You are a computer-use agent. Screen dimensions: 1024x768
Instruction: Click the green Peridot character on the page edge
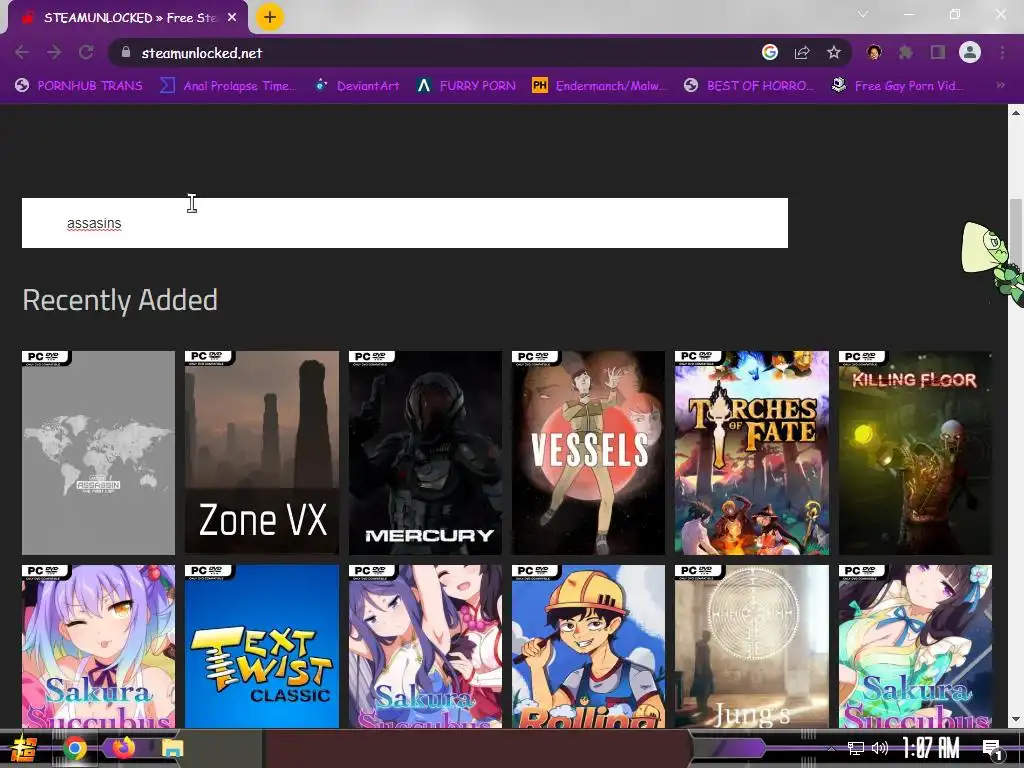993,264
